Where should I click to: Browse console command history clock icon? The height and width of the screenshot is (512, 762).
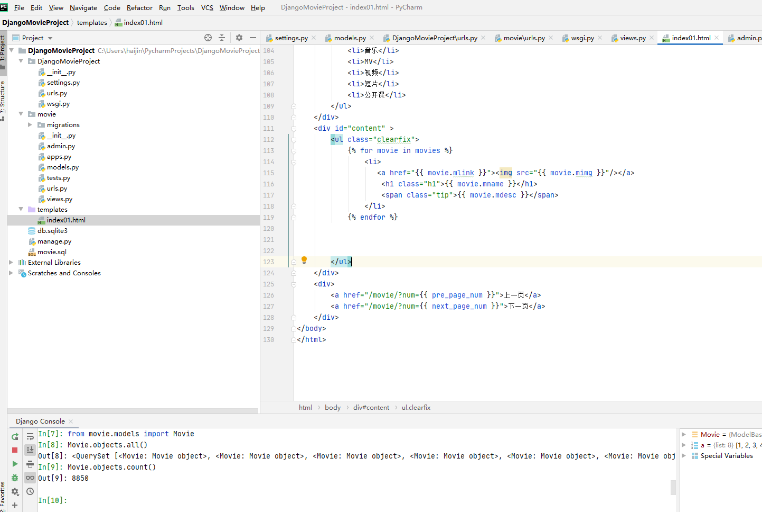click(30, 492)
